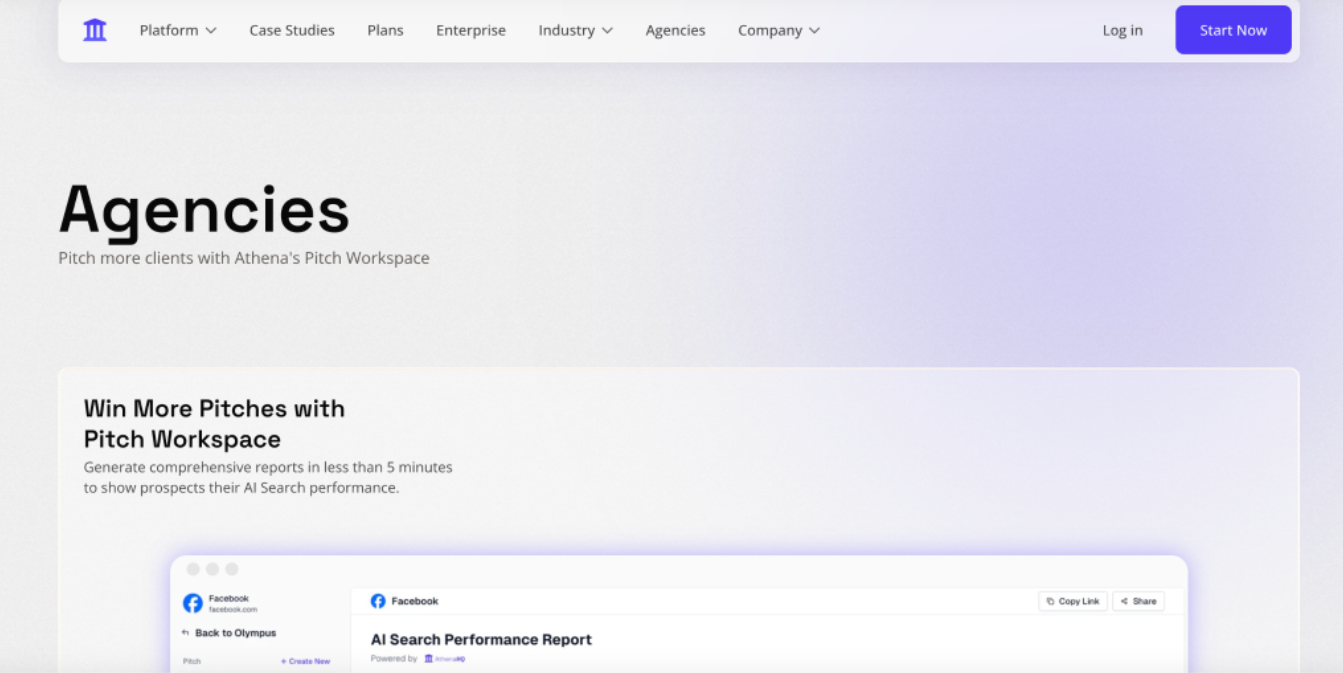Click the Share button in report preview
The image size is (1343, 673).
1138,601
